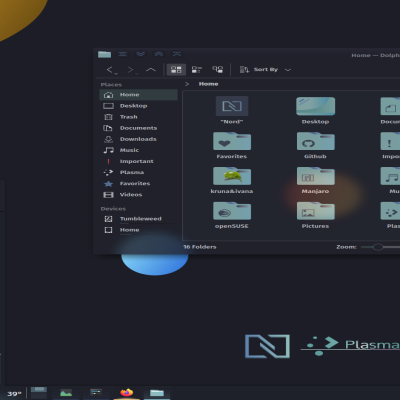Open Desktop in Places sidebar
The height and width of the screenshot is (400, 400).
click(x=138, y=106)
